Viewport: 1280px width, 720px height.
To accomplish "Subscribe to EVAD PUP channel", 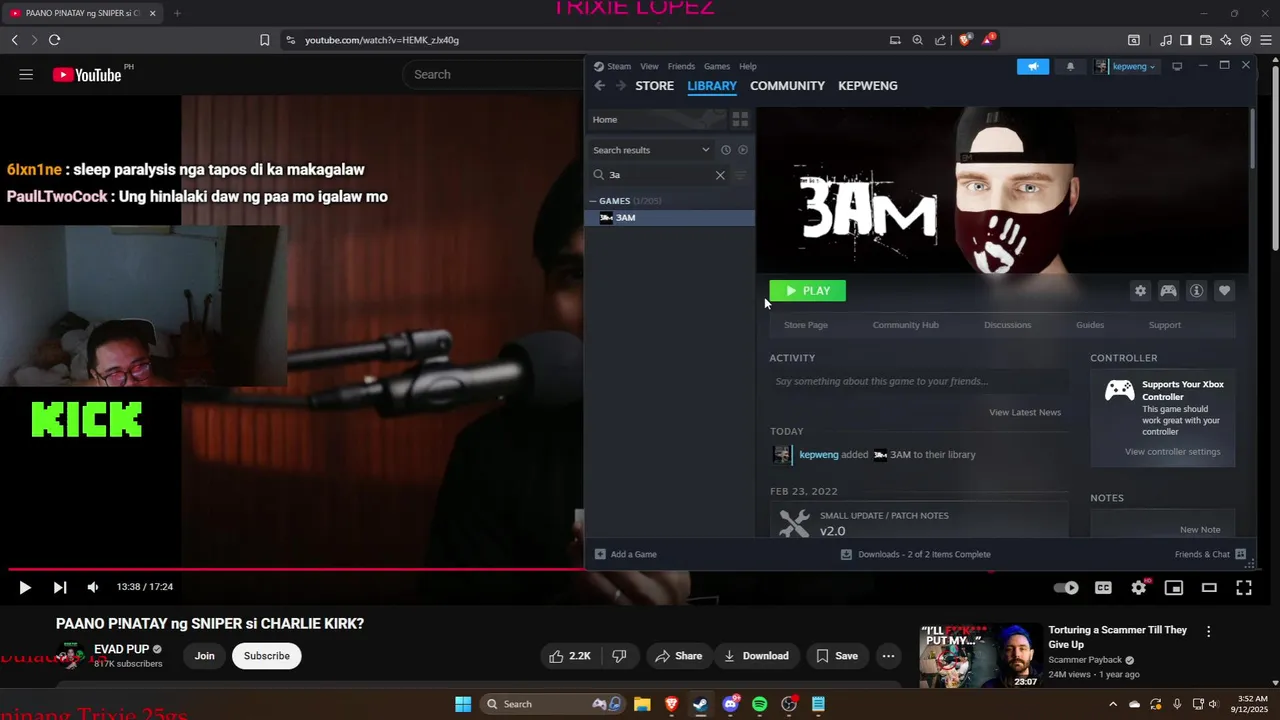I will click(267, 656).
